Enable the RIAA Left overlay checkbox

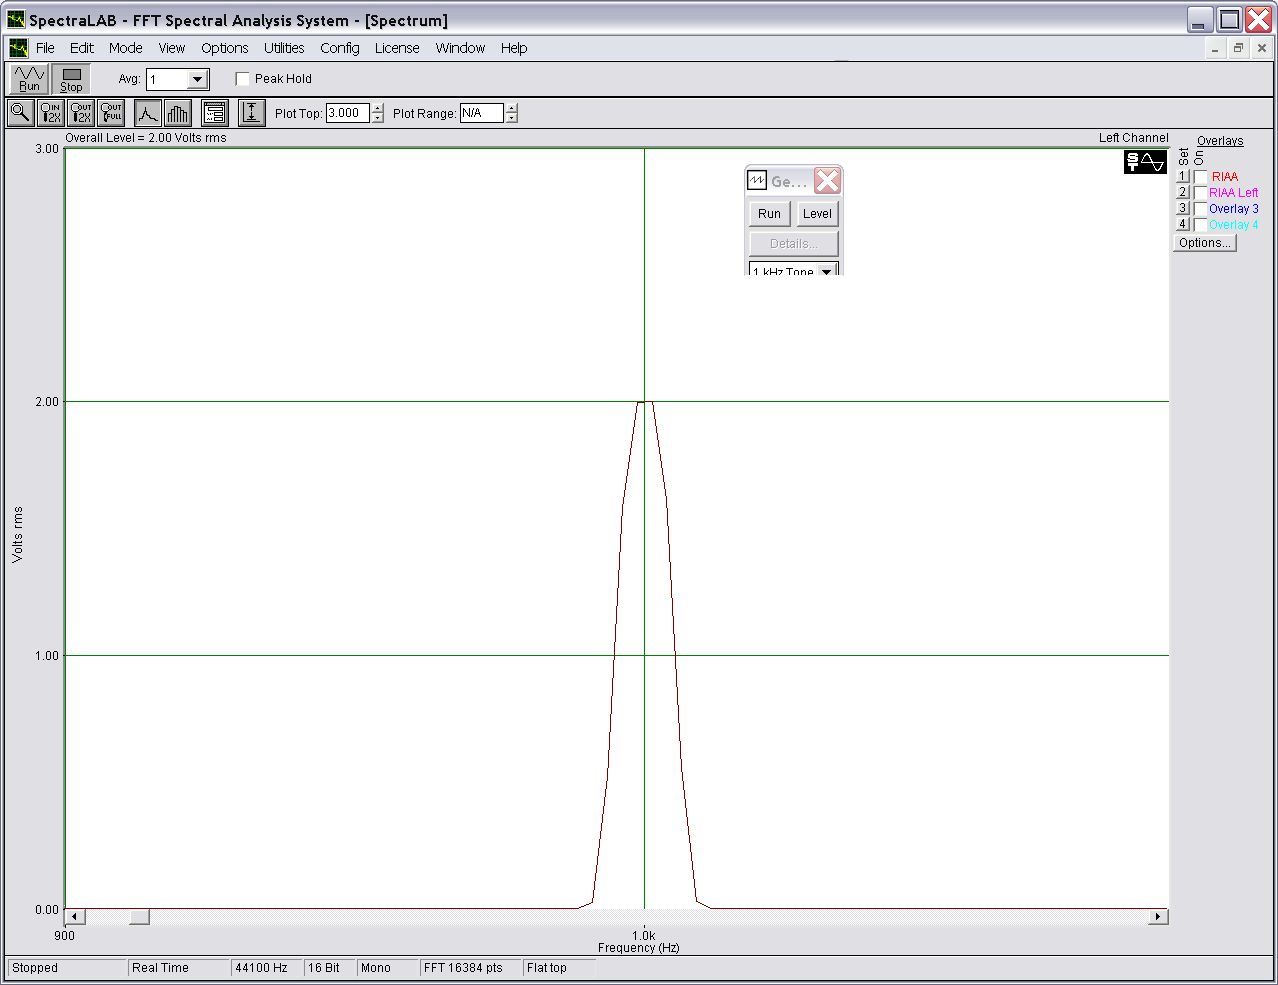1200,193
